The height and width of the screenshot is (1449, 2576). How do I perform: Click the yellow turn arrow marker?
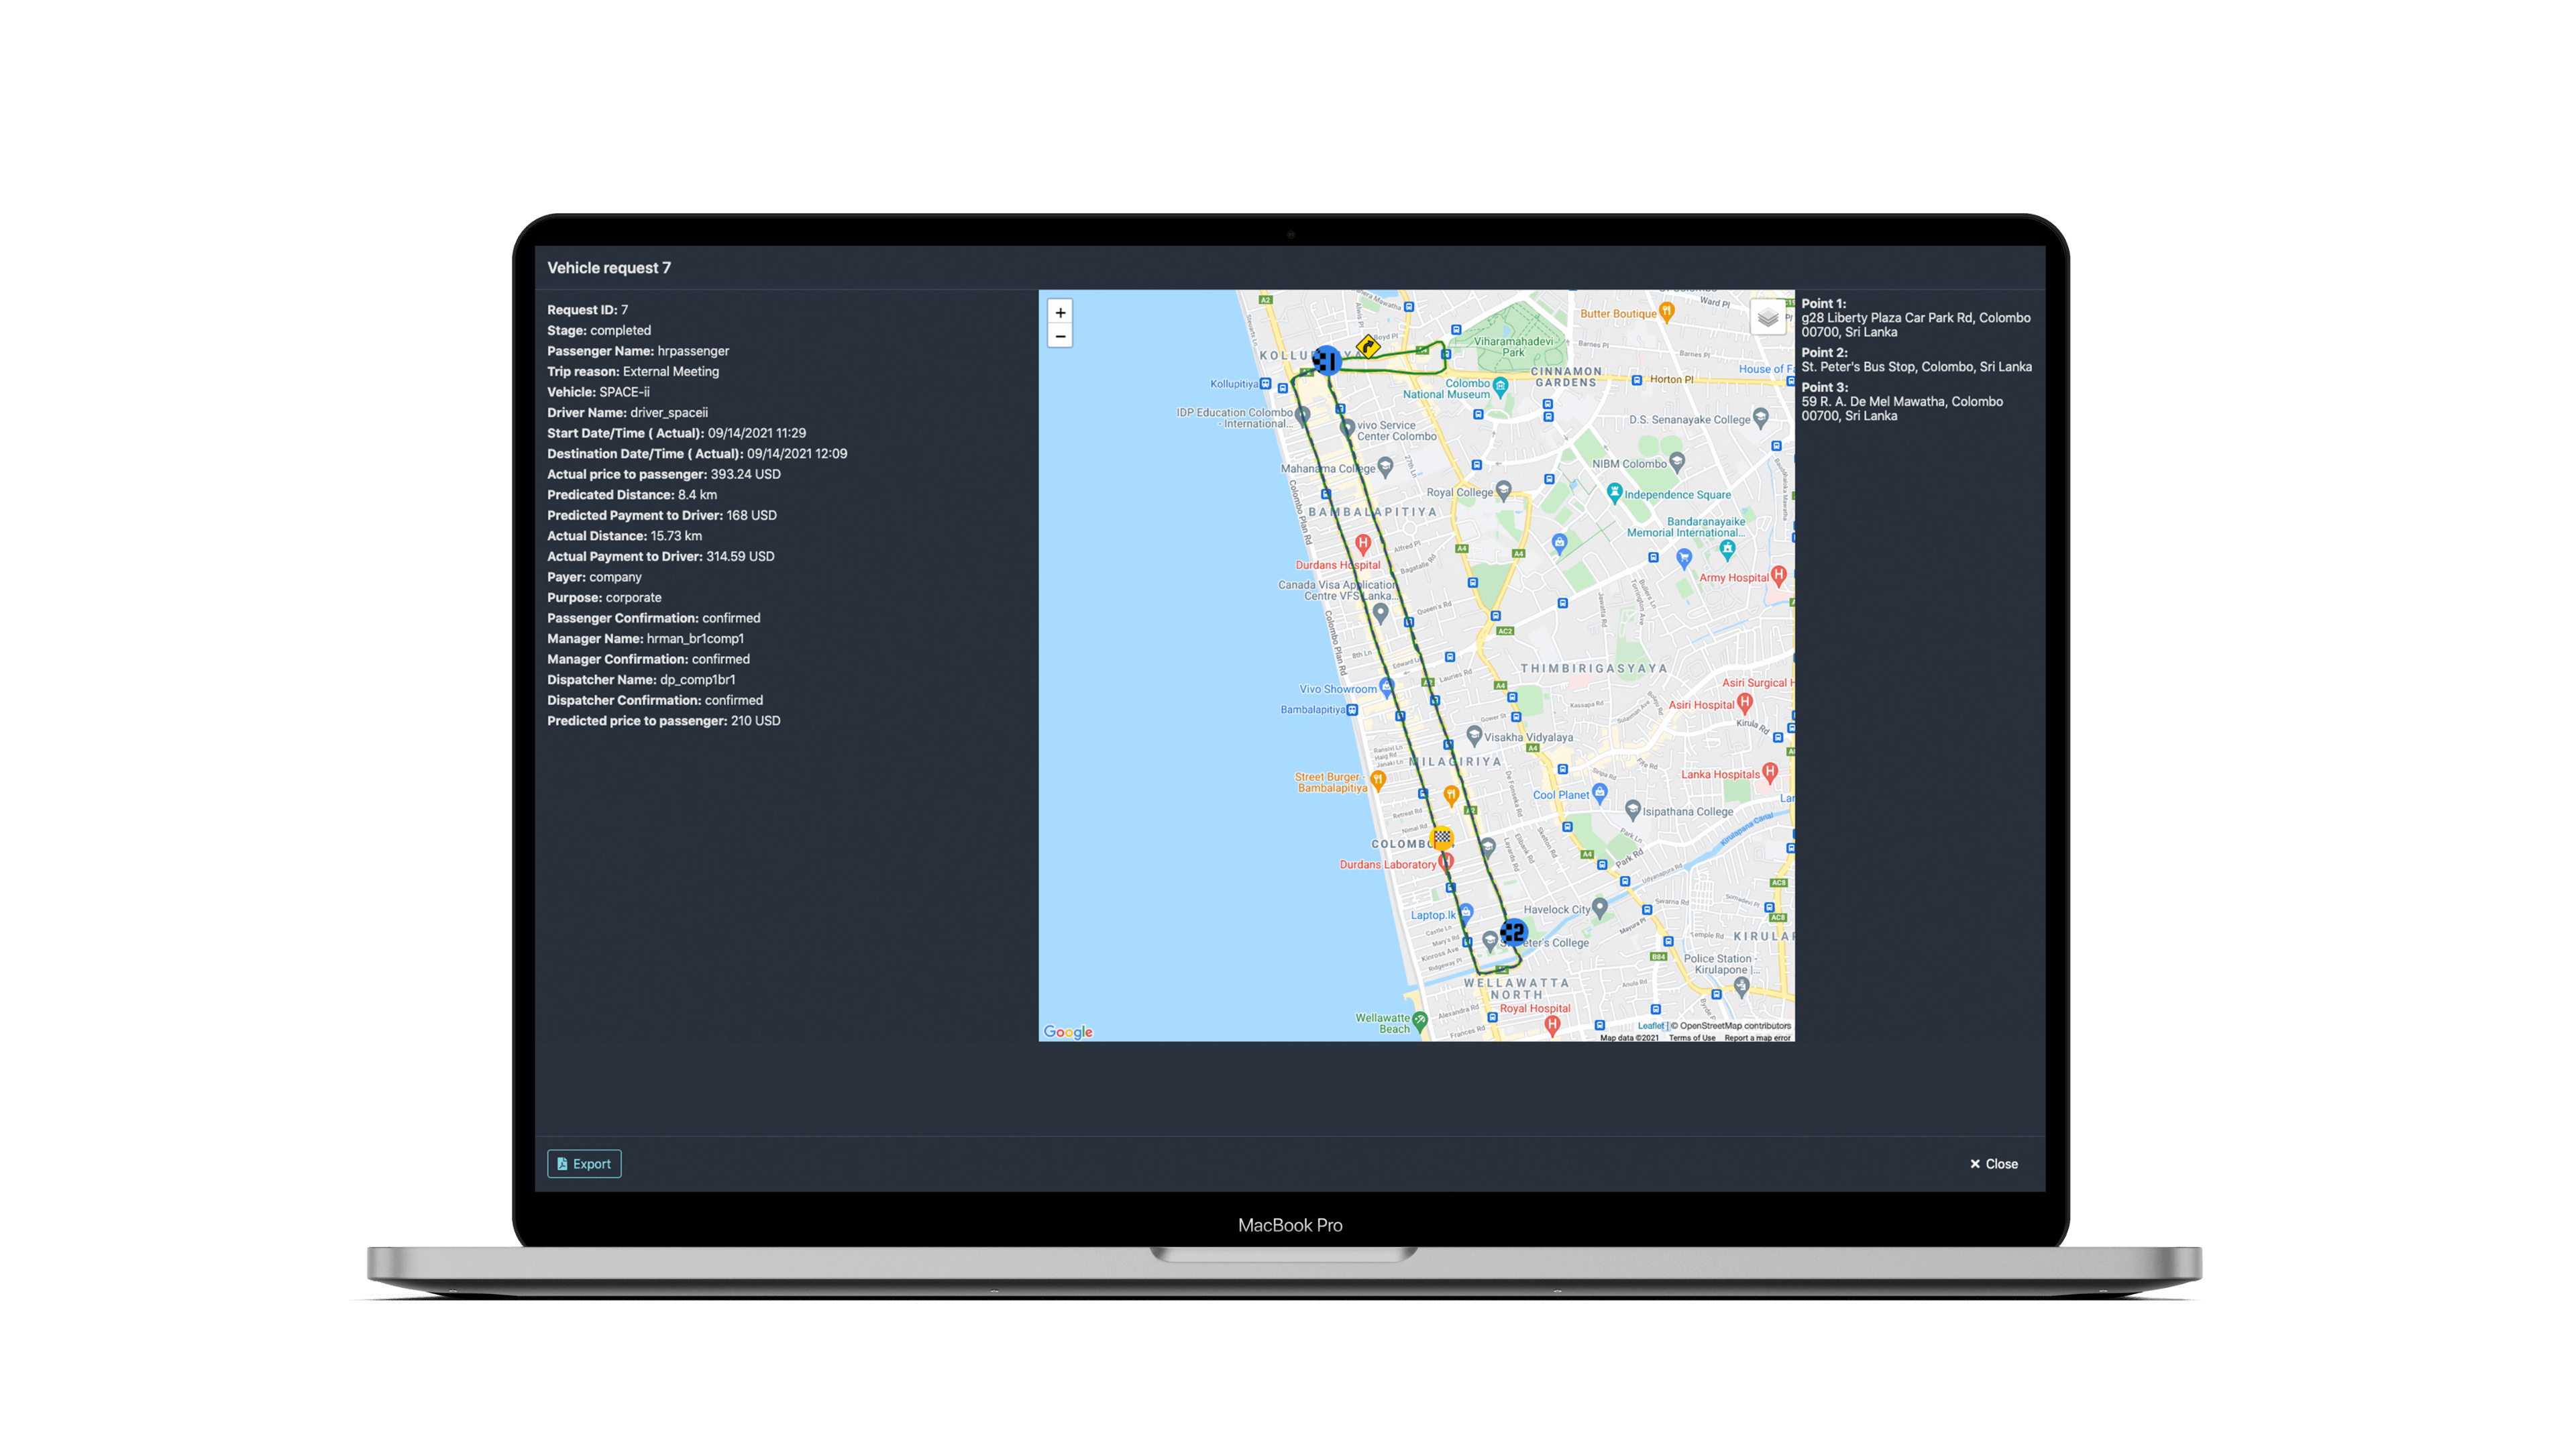tap(1368, 346)
